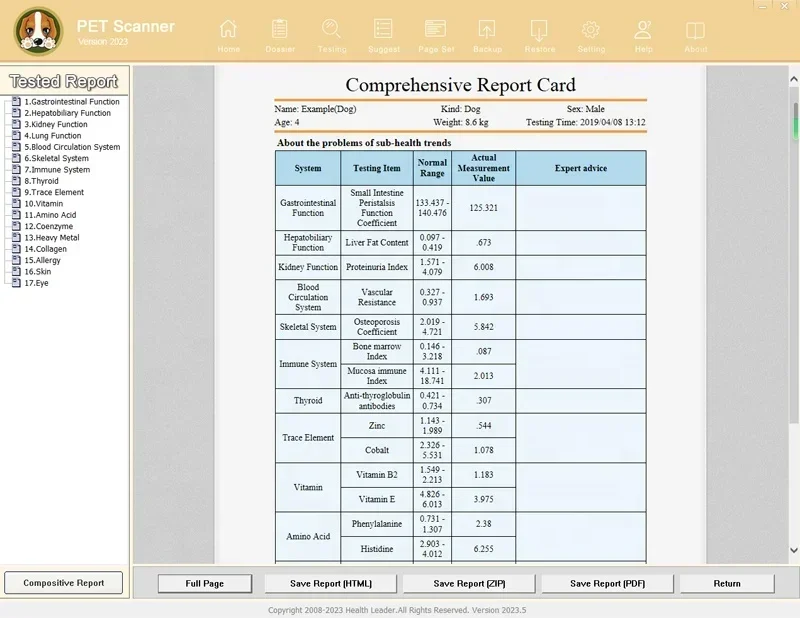The image size is (800, 618).
Task: Click the Full Page button
Action: (x=205, y=583)
